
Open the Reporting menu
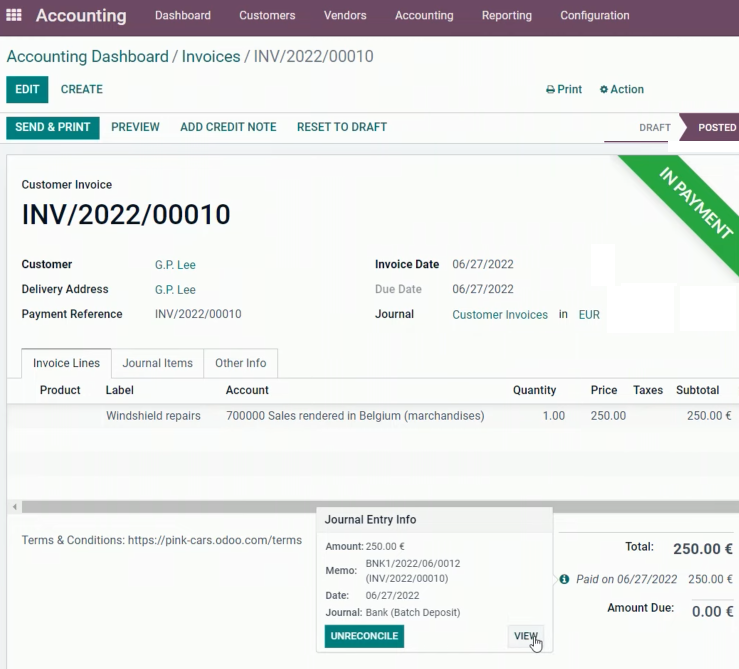507,15
